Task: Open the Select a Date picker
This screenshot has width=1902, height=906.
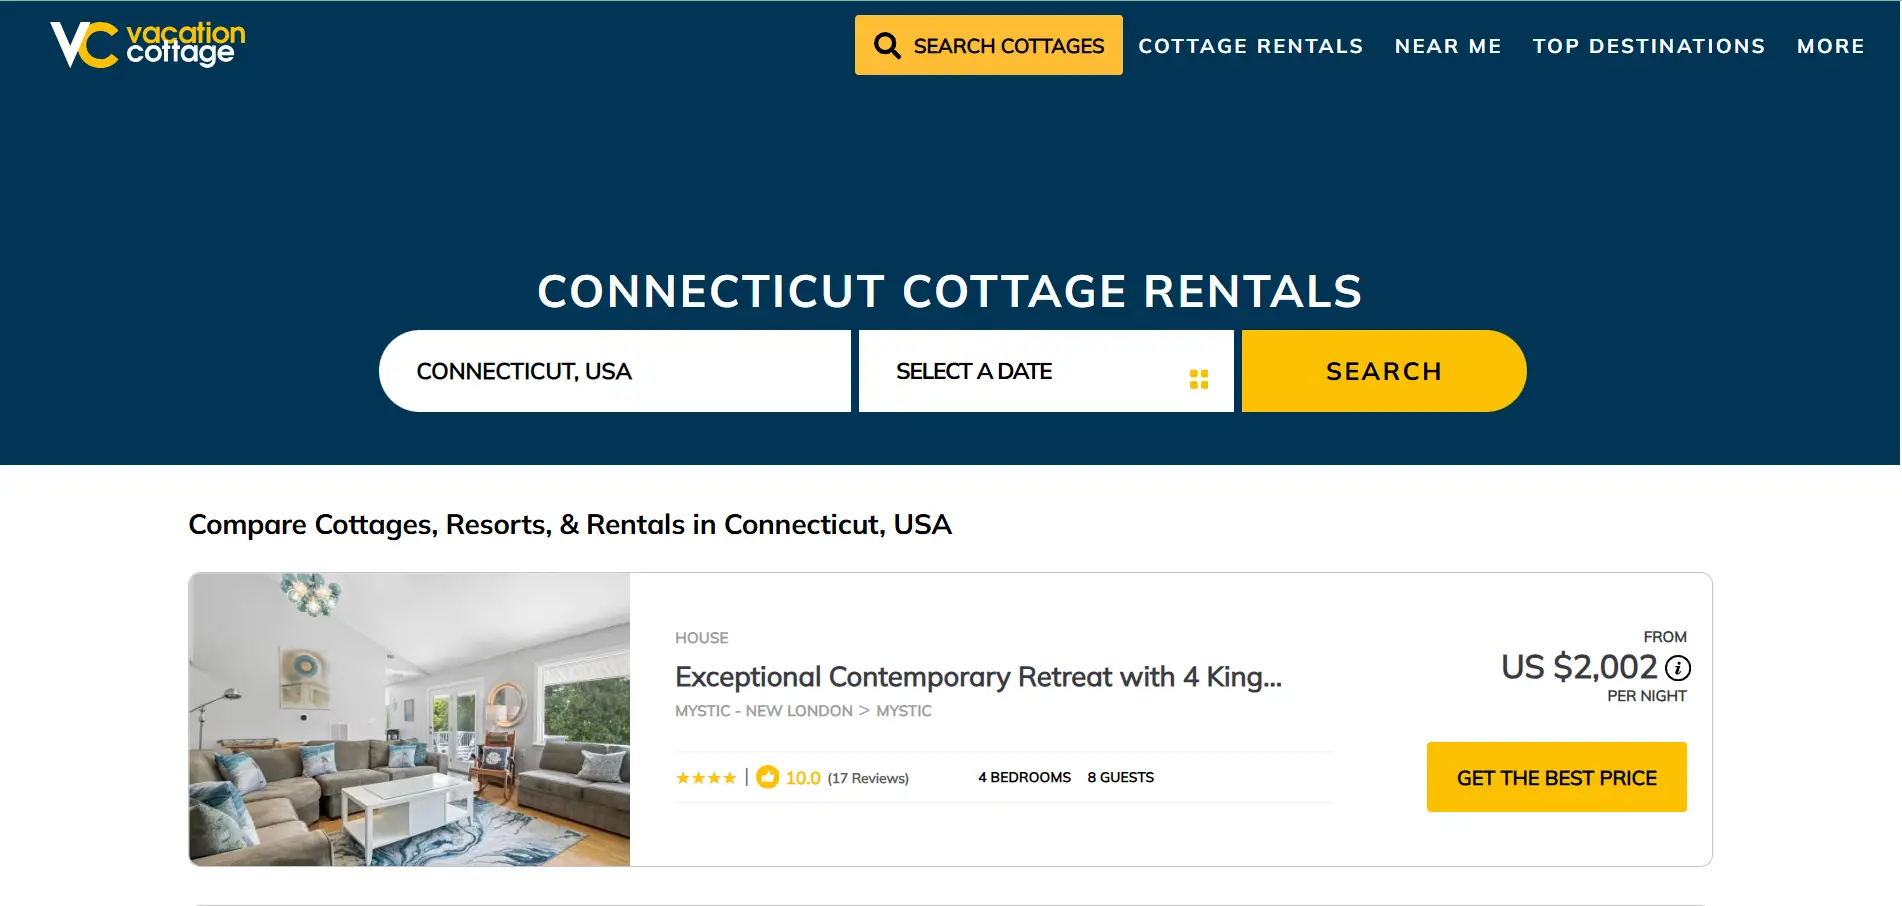Action: [1046, 371]
